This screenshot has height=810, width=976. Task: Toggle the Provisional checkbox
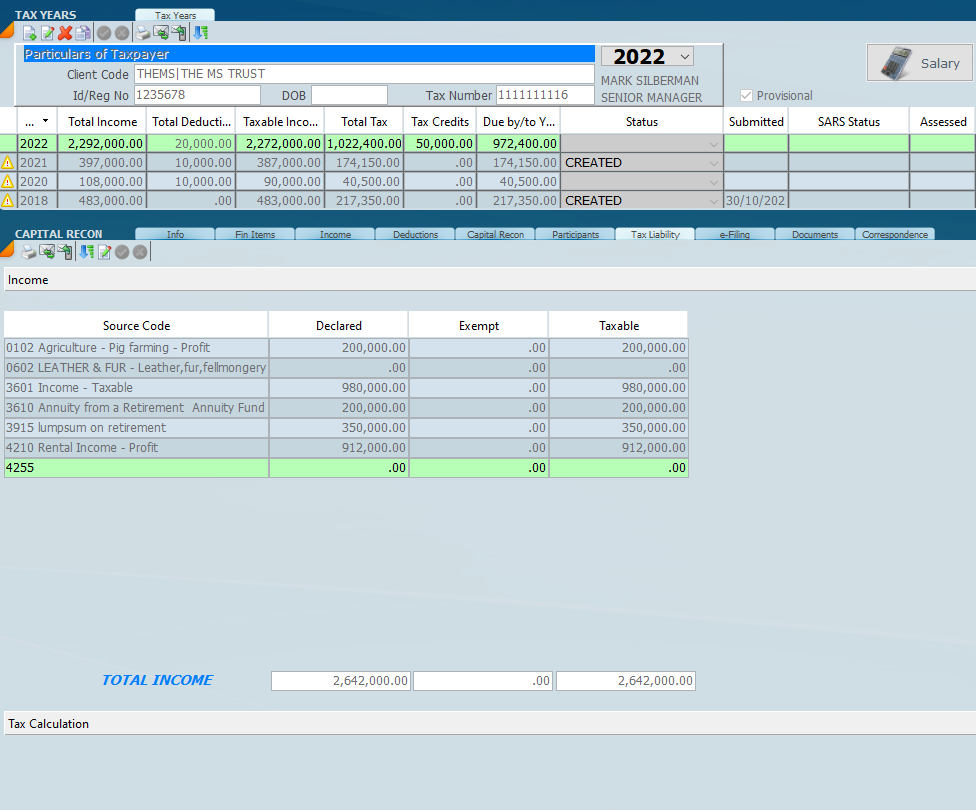(746, 96)
